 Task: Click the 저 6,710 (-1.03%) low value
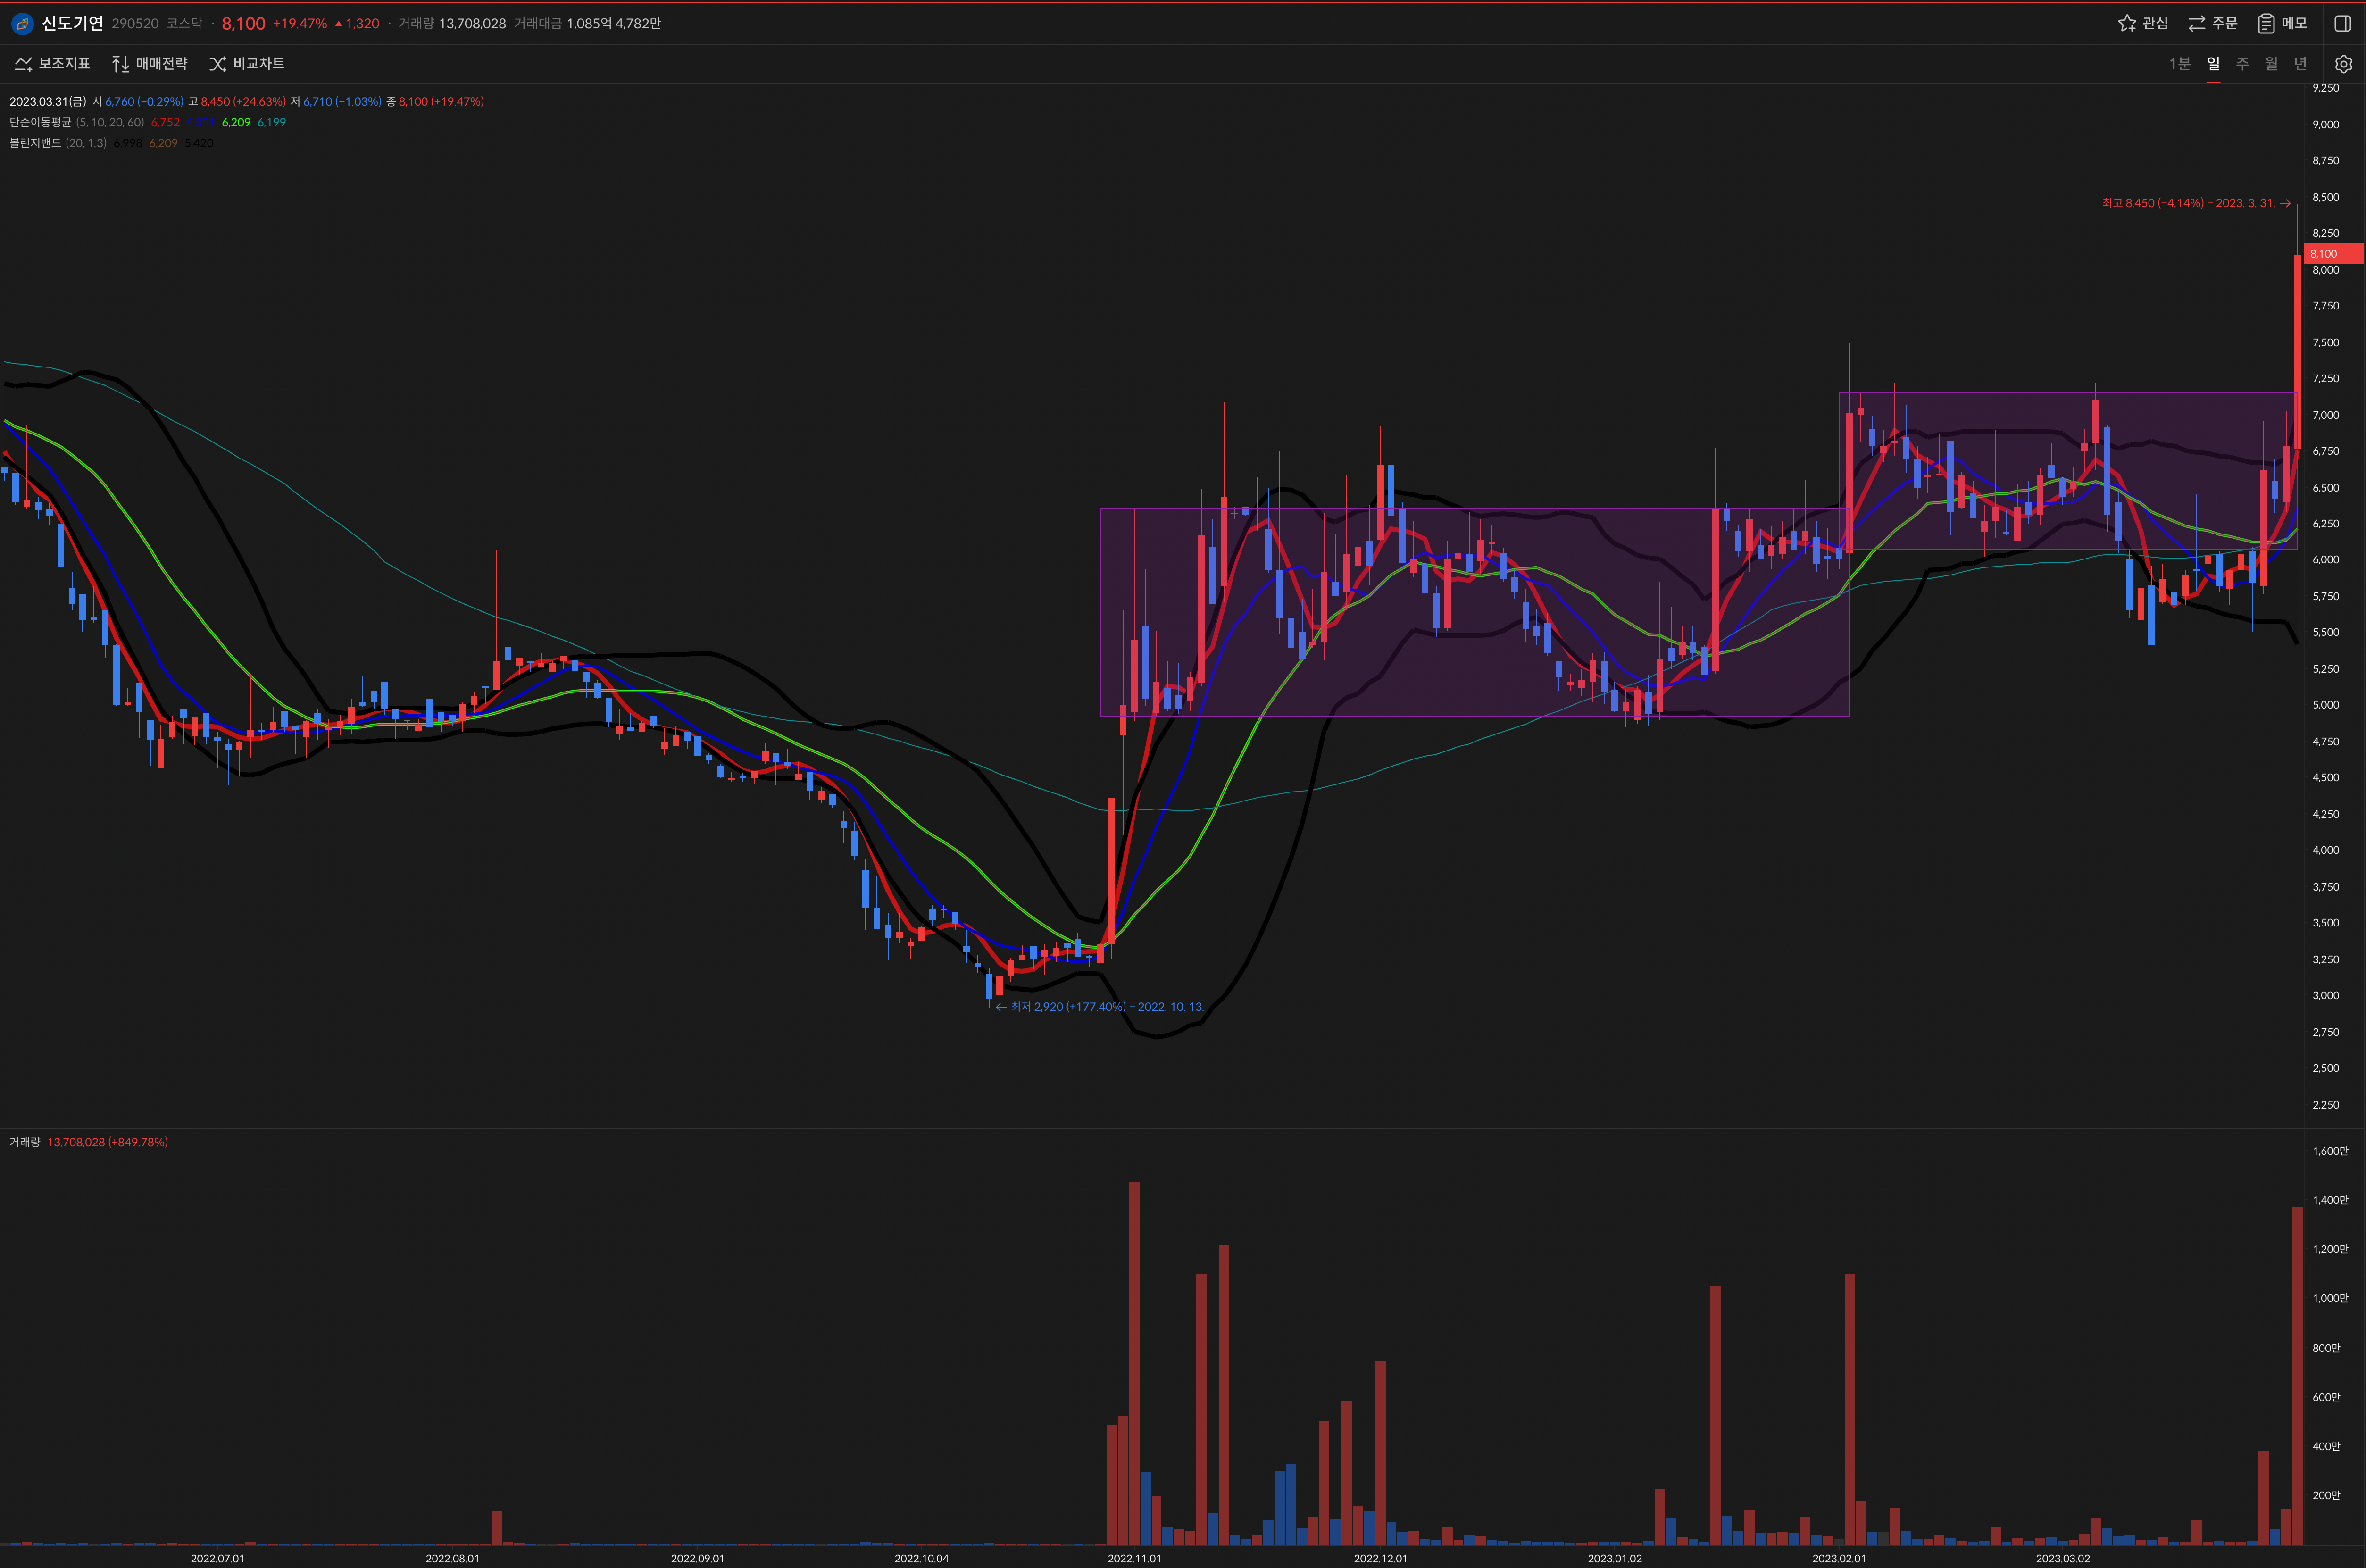336,101
